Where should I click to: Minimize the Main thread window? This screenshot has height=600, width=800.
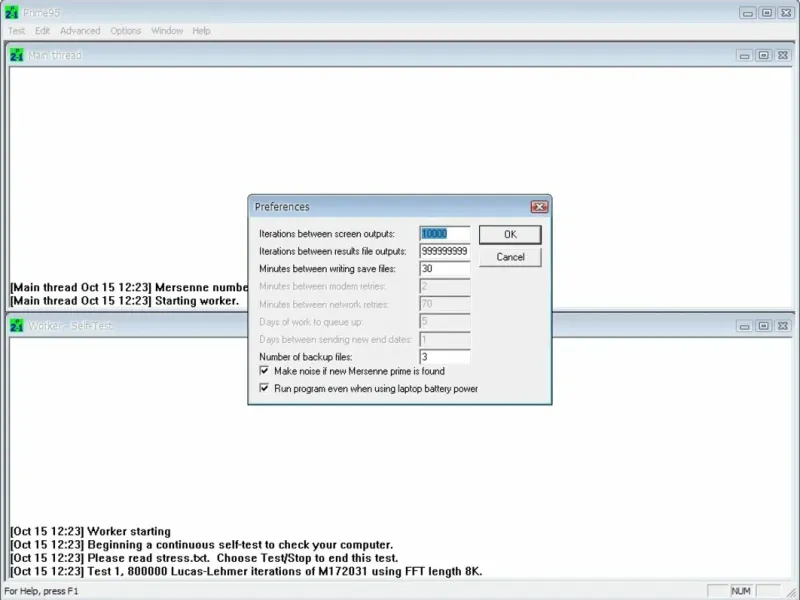coord(744,55)
